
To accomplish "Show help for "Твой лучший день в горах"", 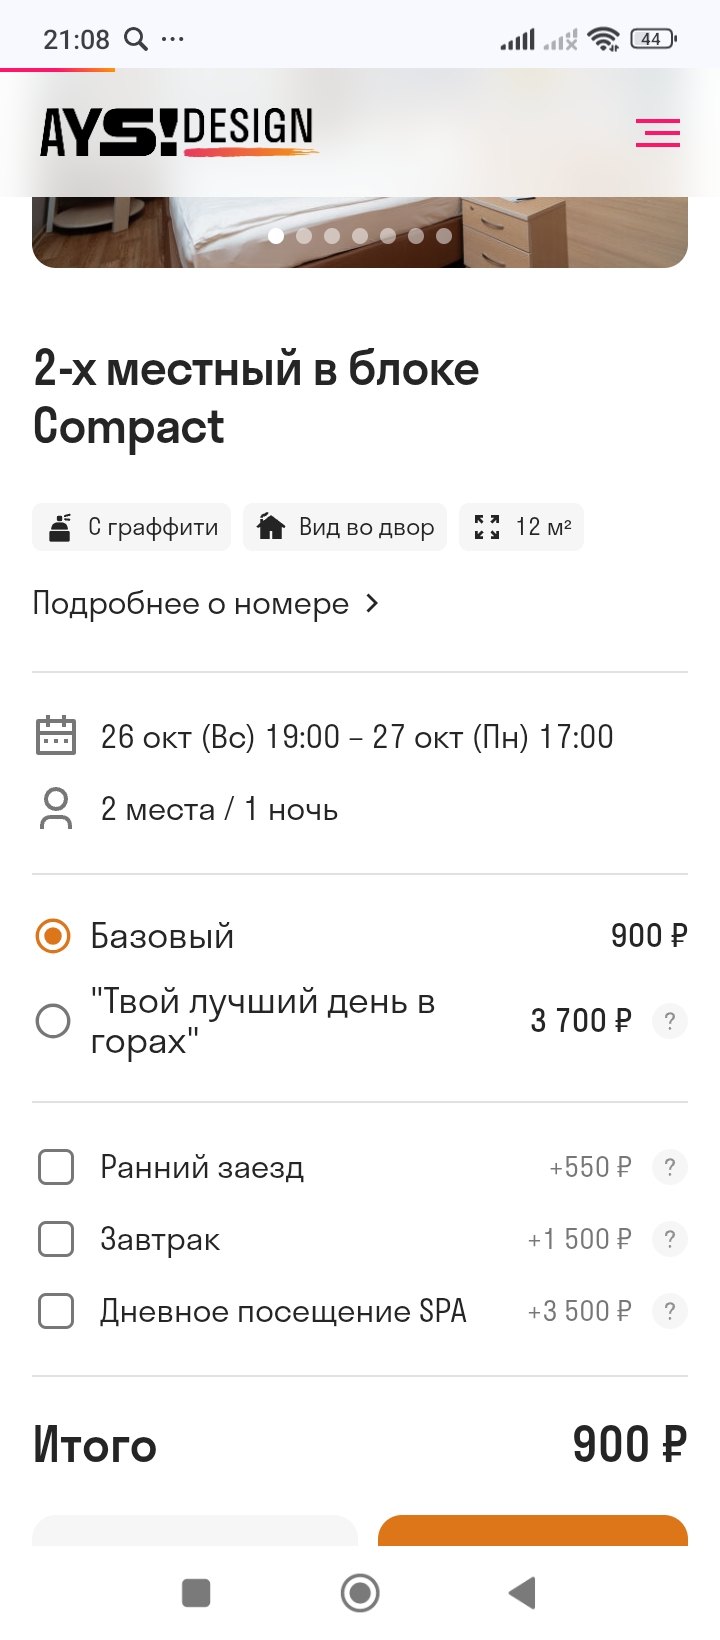I will [x=669, y=1021].
